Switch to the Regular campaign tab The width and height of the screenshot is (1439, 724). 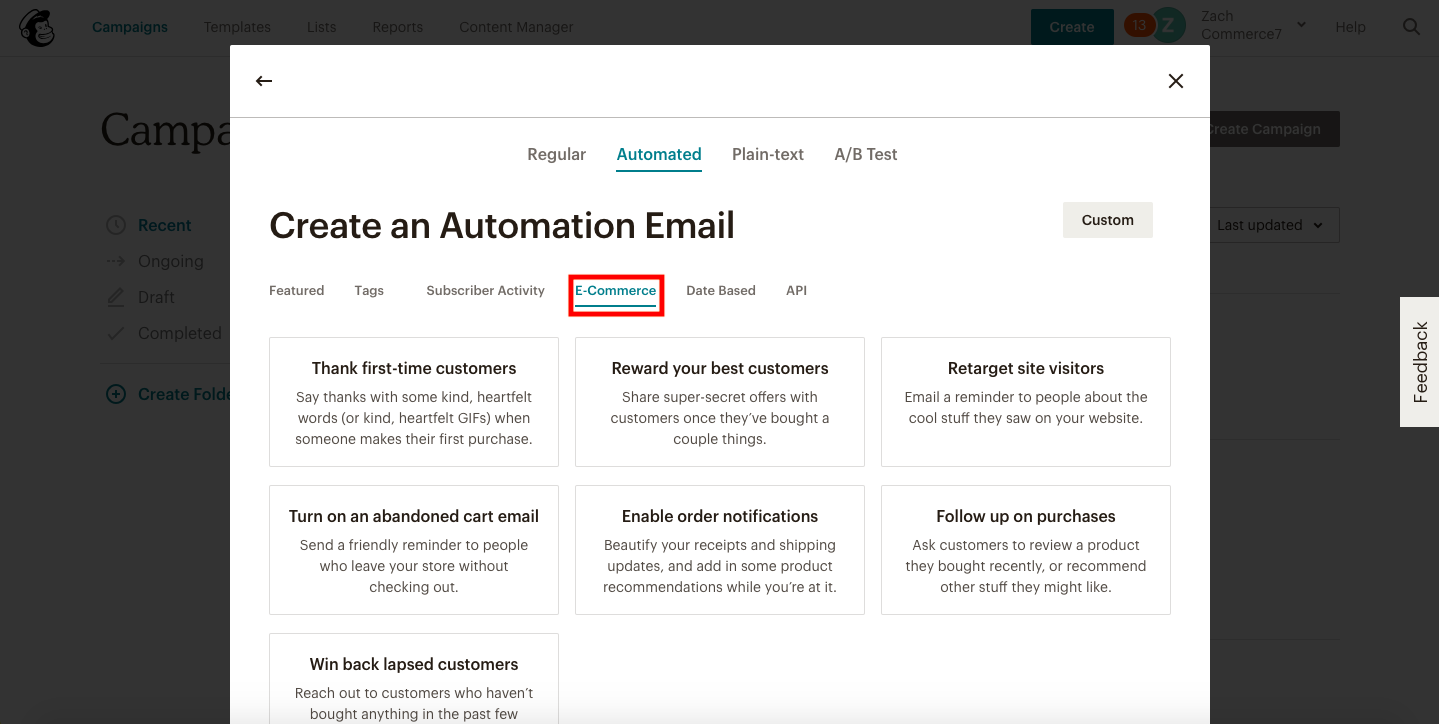point(557,154)
